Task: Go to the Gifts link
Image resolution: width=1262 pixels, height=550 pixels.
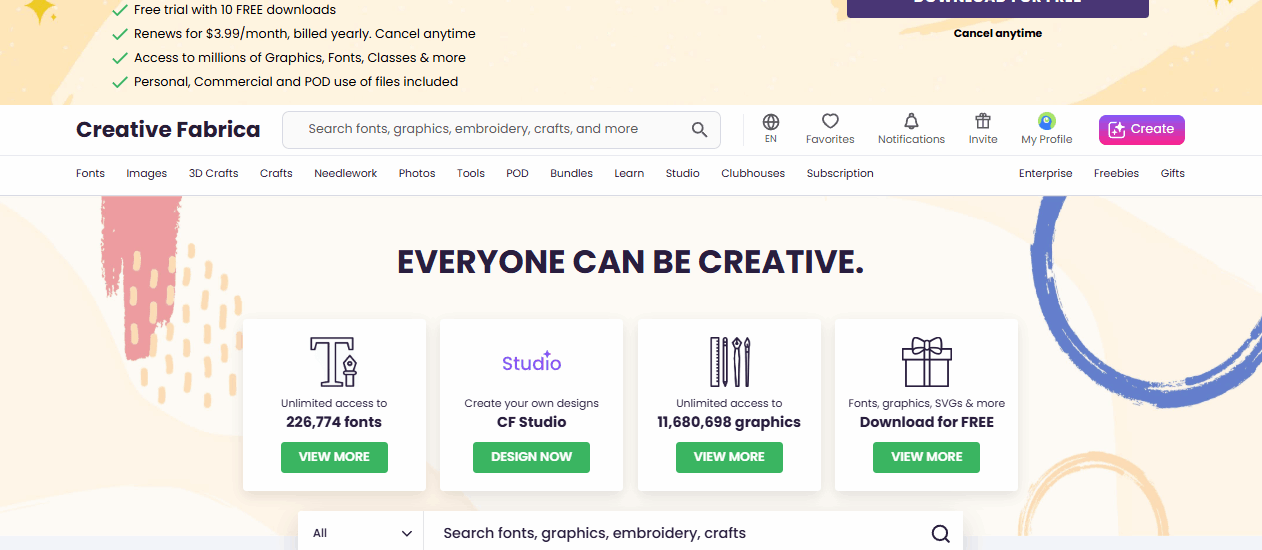Action: 1172,173
